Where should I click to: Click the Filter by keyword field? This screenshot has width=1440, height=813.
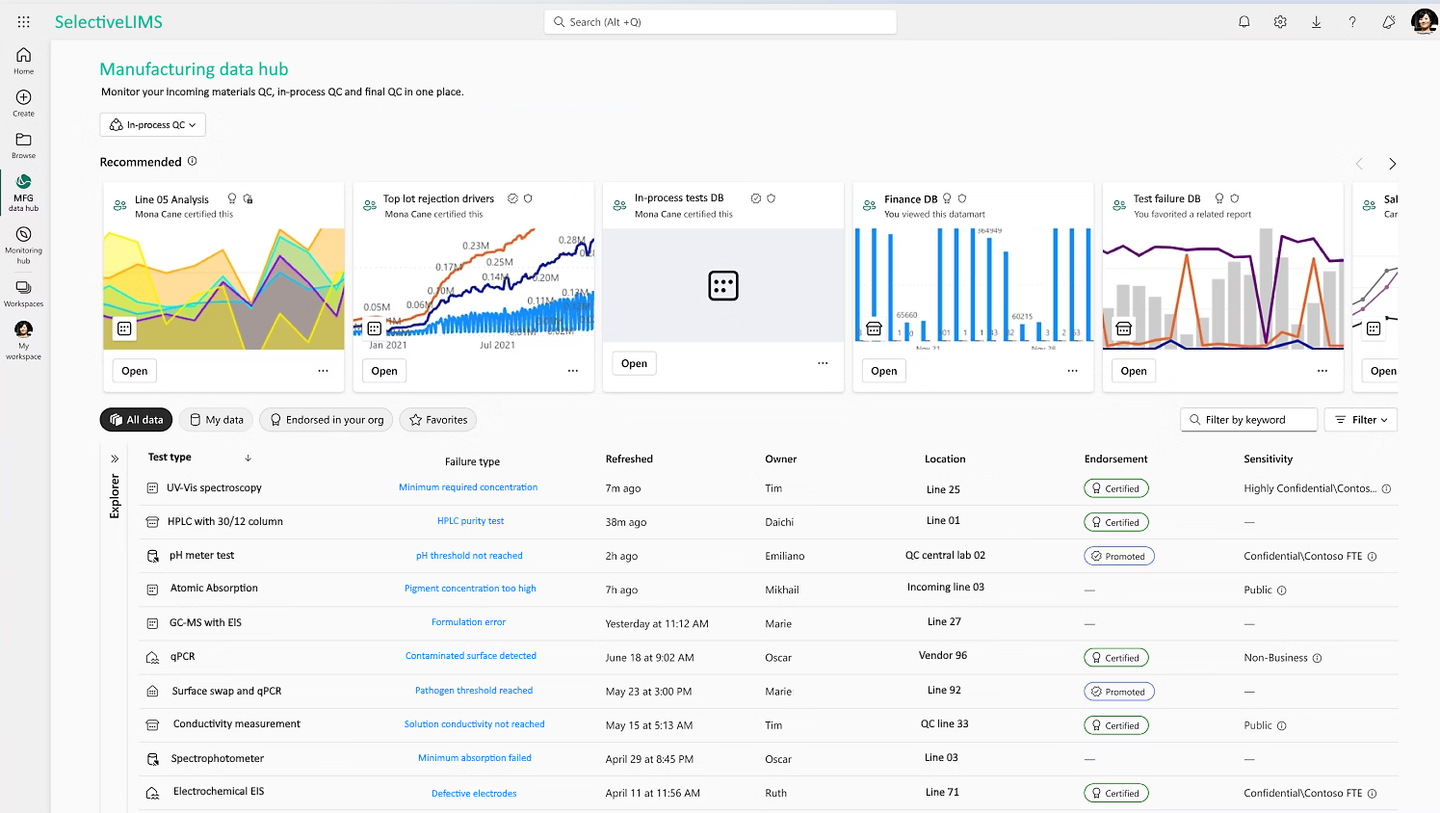pos(1248,420)
